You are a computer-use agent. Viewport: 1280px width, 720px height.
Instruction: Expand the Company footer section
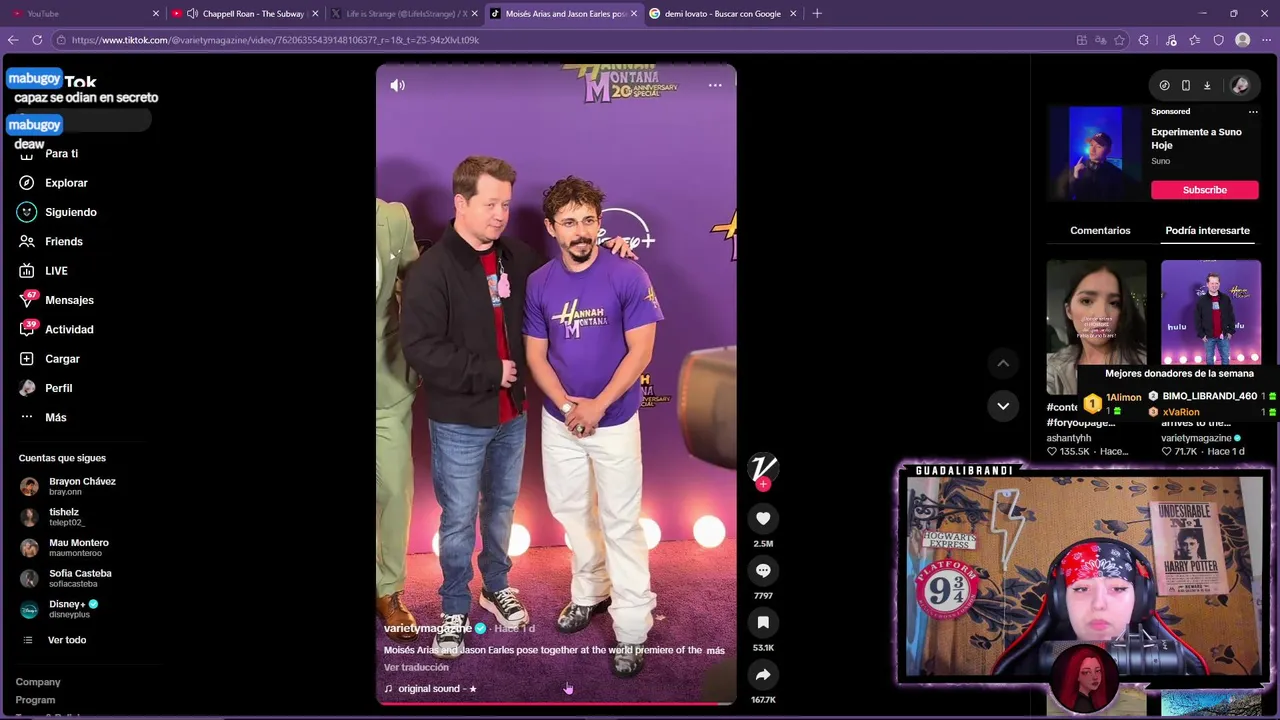click(x=38, y=682)
